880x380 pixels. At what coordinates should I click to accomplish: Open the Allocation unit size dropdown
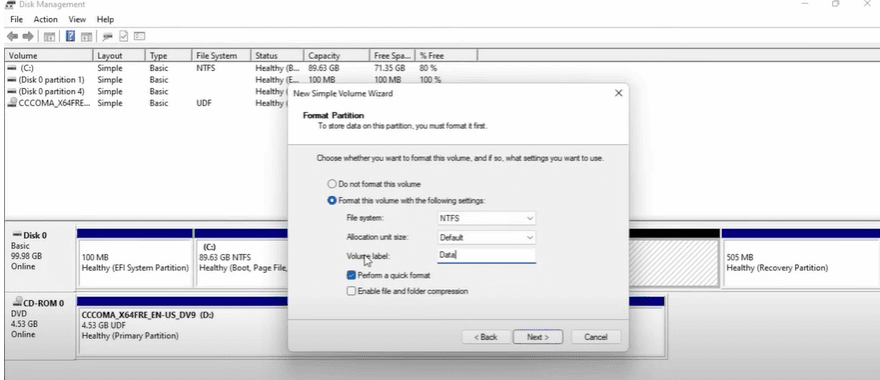[486, 237]
